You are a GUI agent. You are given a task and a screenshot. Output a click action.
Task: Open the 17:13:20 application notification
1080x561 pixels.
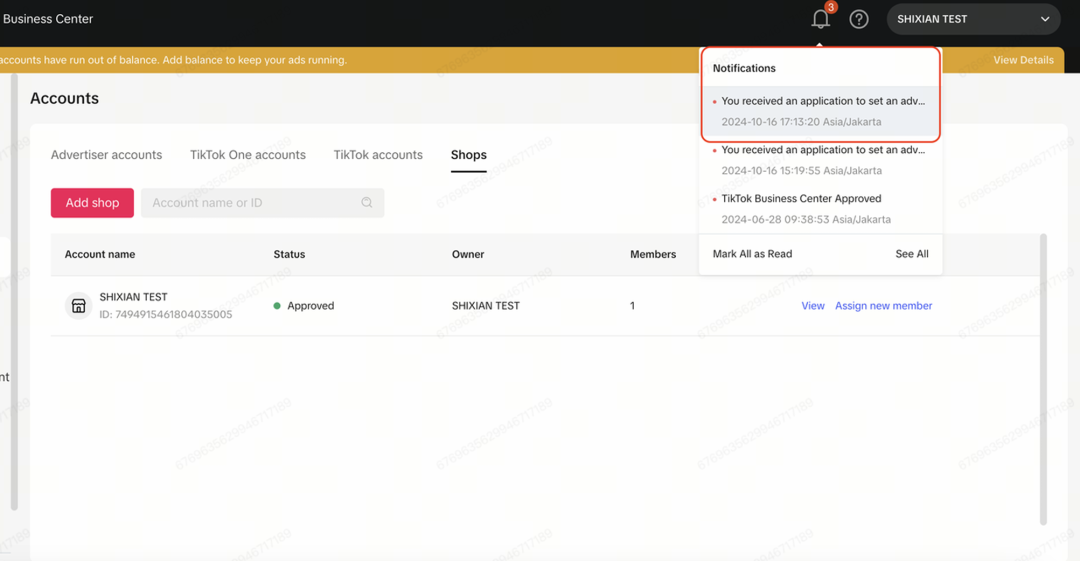coord(820,111)
